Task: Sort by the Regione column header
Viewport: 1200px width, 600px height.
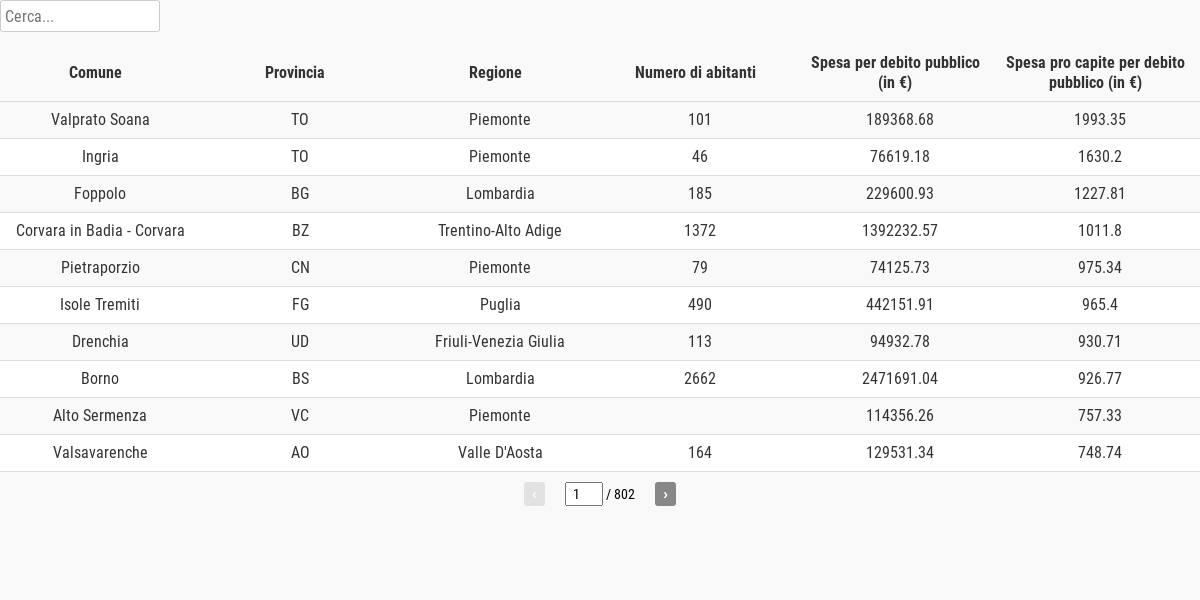Action: [495, 72]
